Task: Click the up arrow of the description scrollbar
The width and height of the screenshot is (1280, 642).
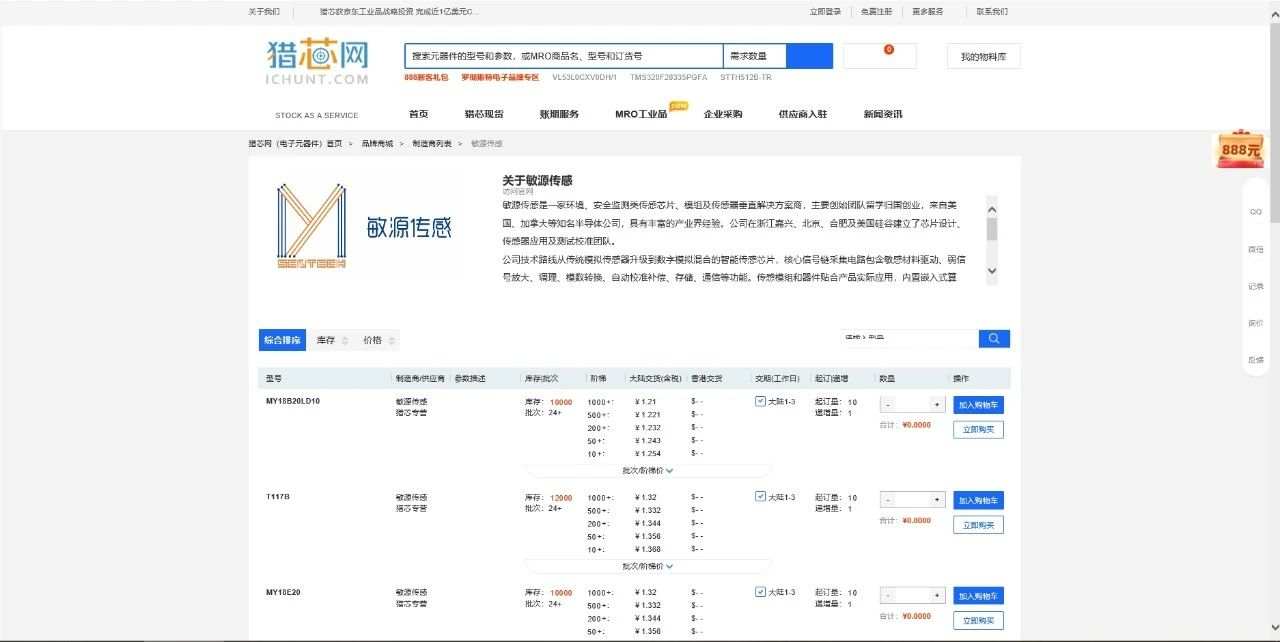Action: click(992, 210)
